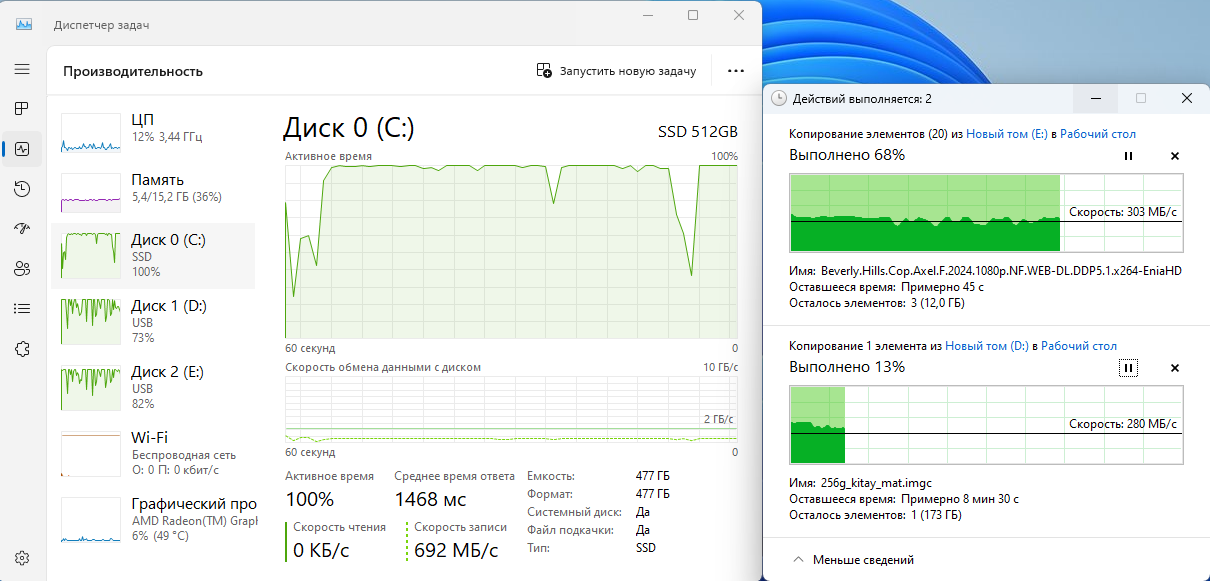Click the 692 МБ/с write speed value
The width and height of the screenshot is (1210, 581).
point(456,550)
